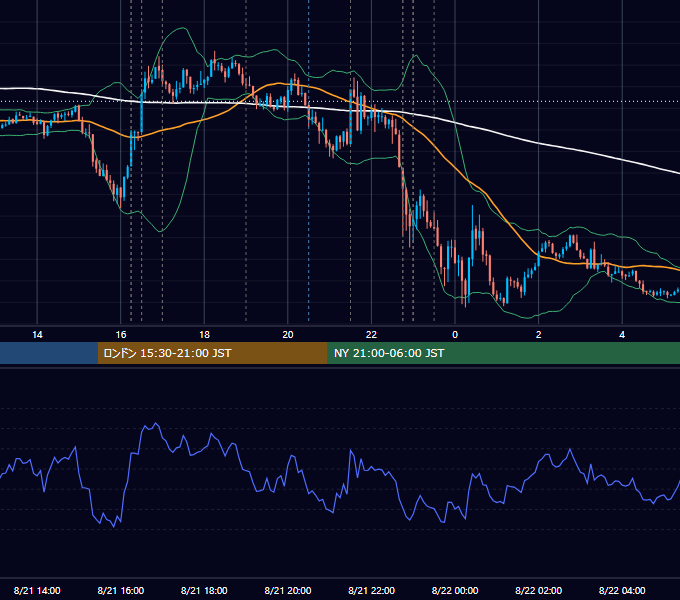
Task: Click the 8/22 00:00 date label
Action: pyautogui.click(x=455, y=590)
